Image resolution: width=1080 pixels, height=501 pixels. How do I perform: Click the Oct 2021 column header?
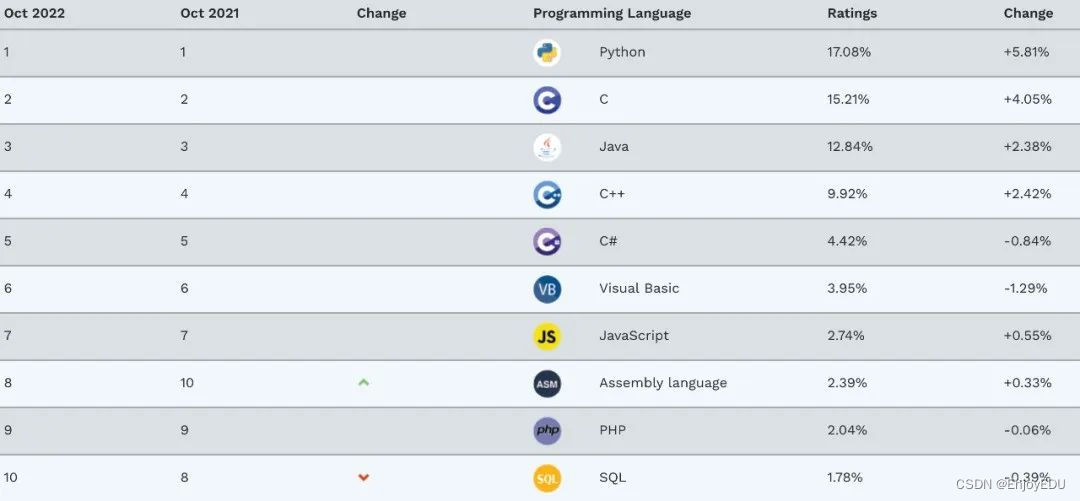coord(211,13)
